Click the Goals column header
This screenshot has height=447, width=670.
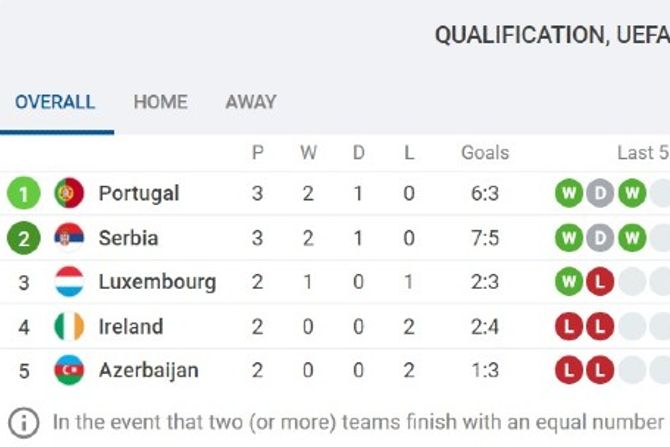pos(485,153)
